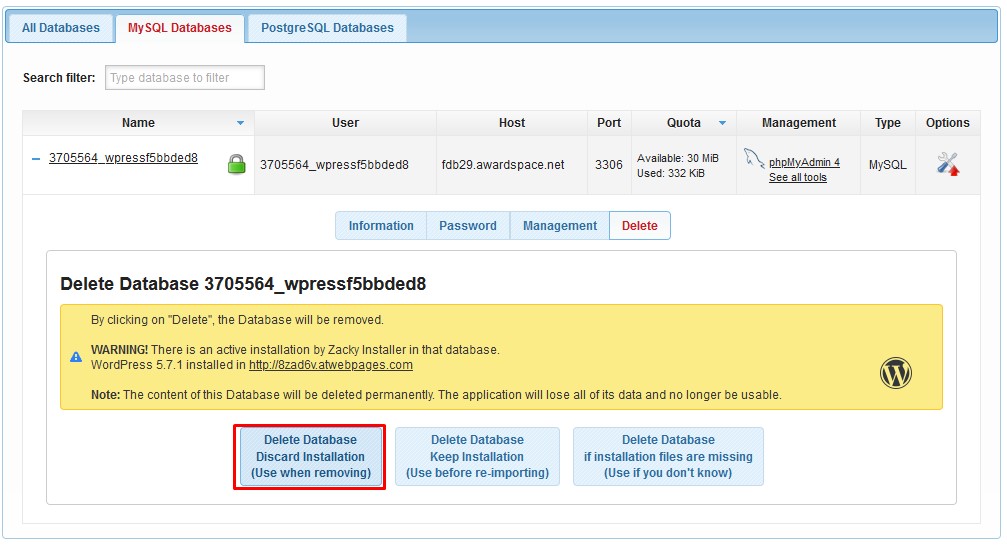The height and width of the screenshot is (545, 1007).
Task: Select the port value 3306
Action: (x=609, y=165)
